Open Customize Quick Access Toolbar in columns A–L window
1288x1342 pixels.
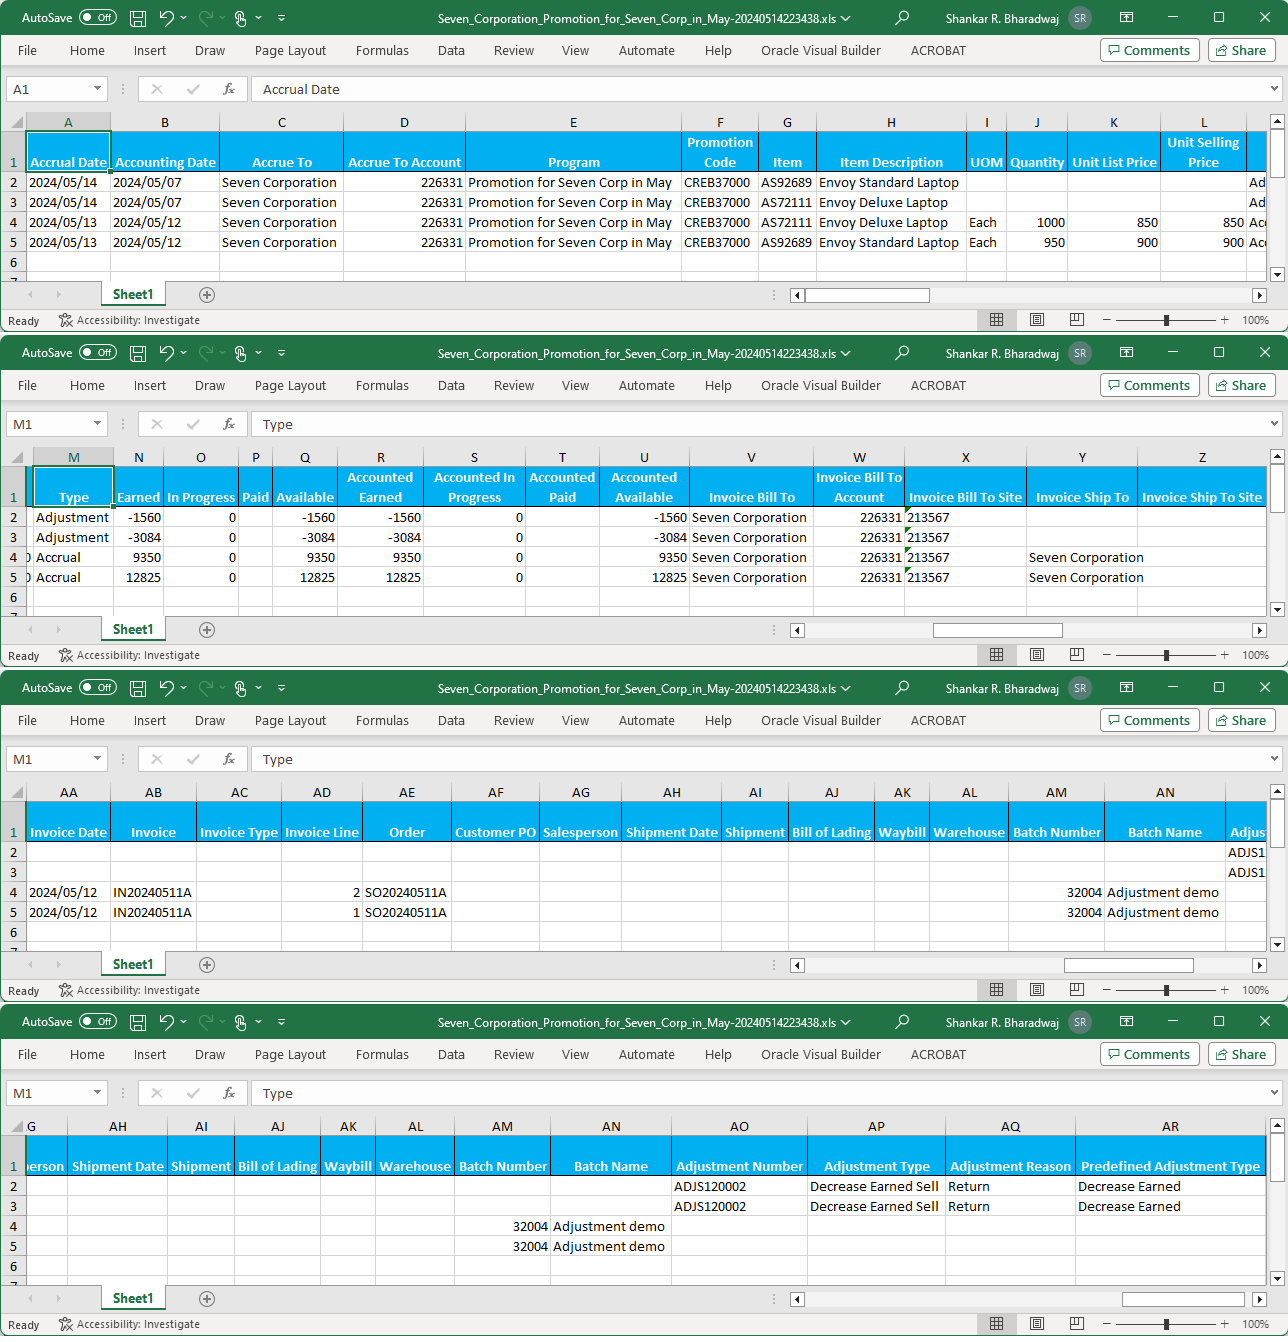click(x=281, y=18)
